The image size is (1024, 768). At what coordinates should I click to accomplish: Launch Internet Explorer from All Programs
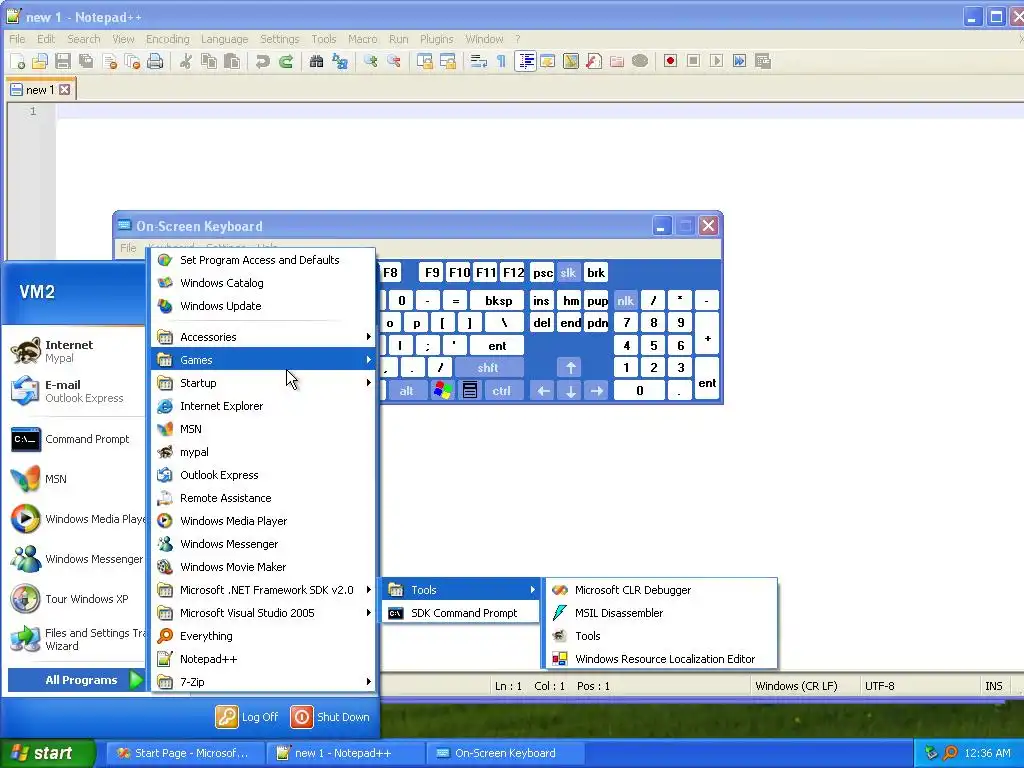point(264,406)
